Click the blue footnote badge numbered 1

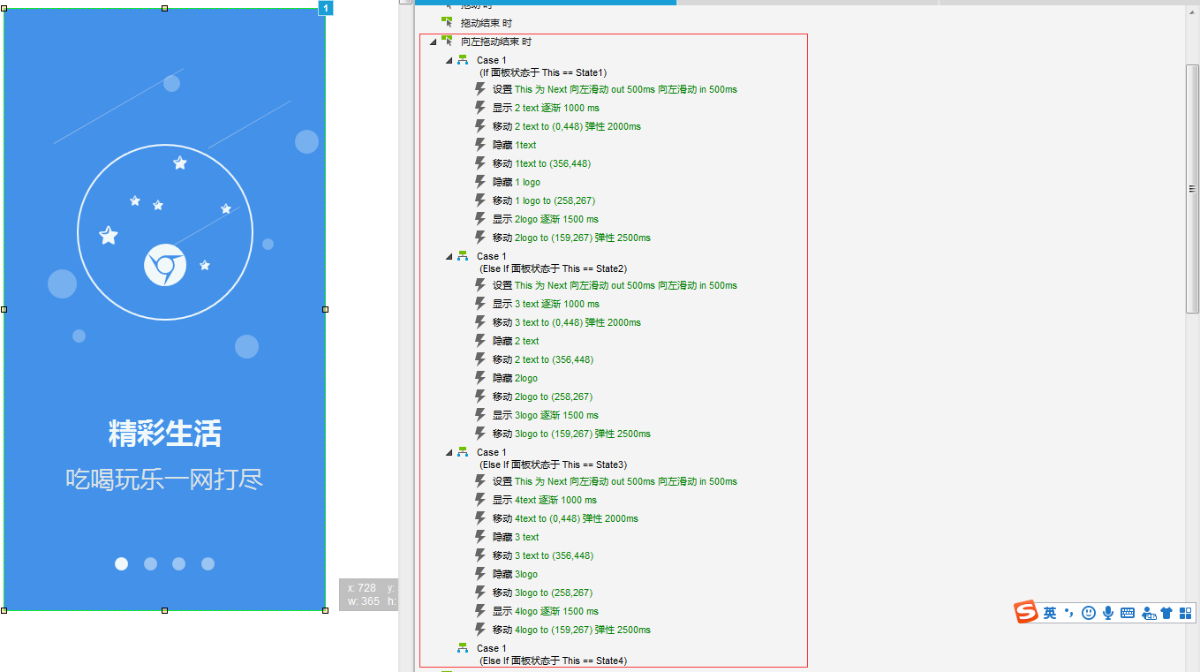click(x=325, y=8)
